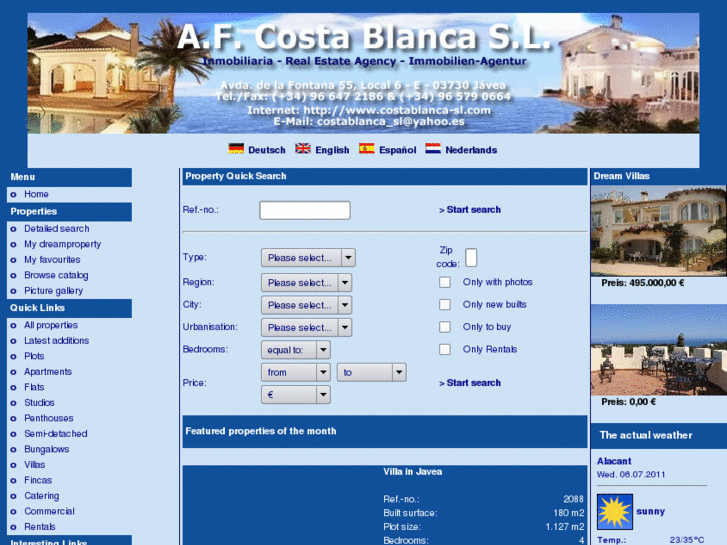Toggle the Only Rentals checkbox
This screenshot has height=545, width=727.
[445, 349]
